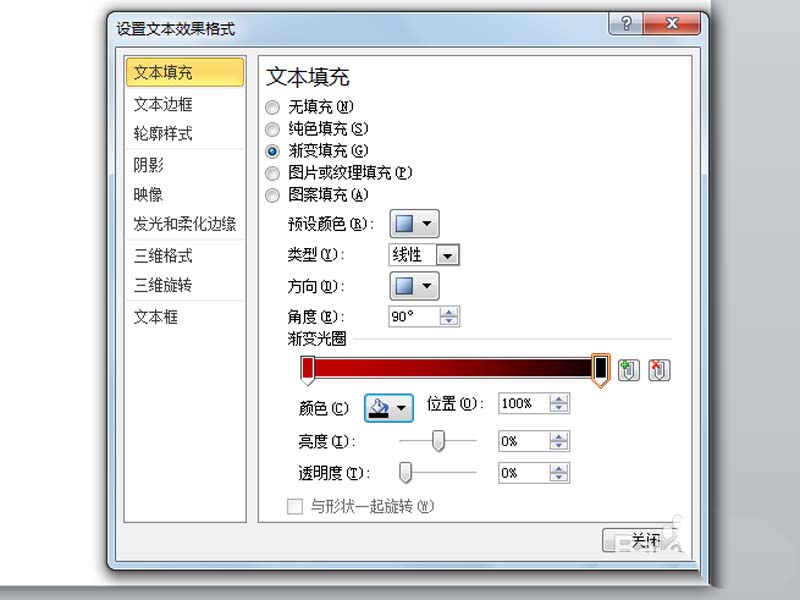This screenshot has height=600, width=800.
Task: Select the red gradient stop marker
Action: pos(308,370)
